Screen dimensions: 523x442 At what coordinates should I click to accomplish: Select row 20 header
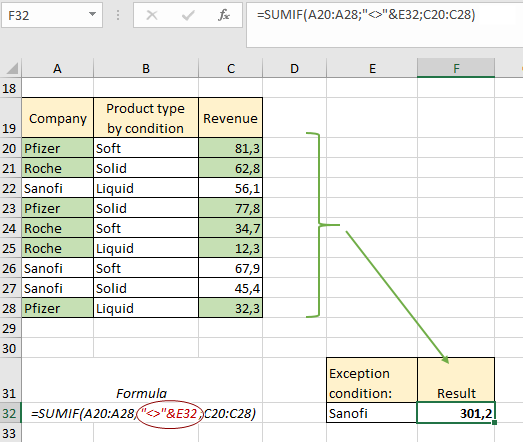(10, 148)
